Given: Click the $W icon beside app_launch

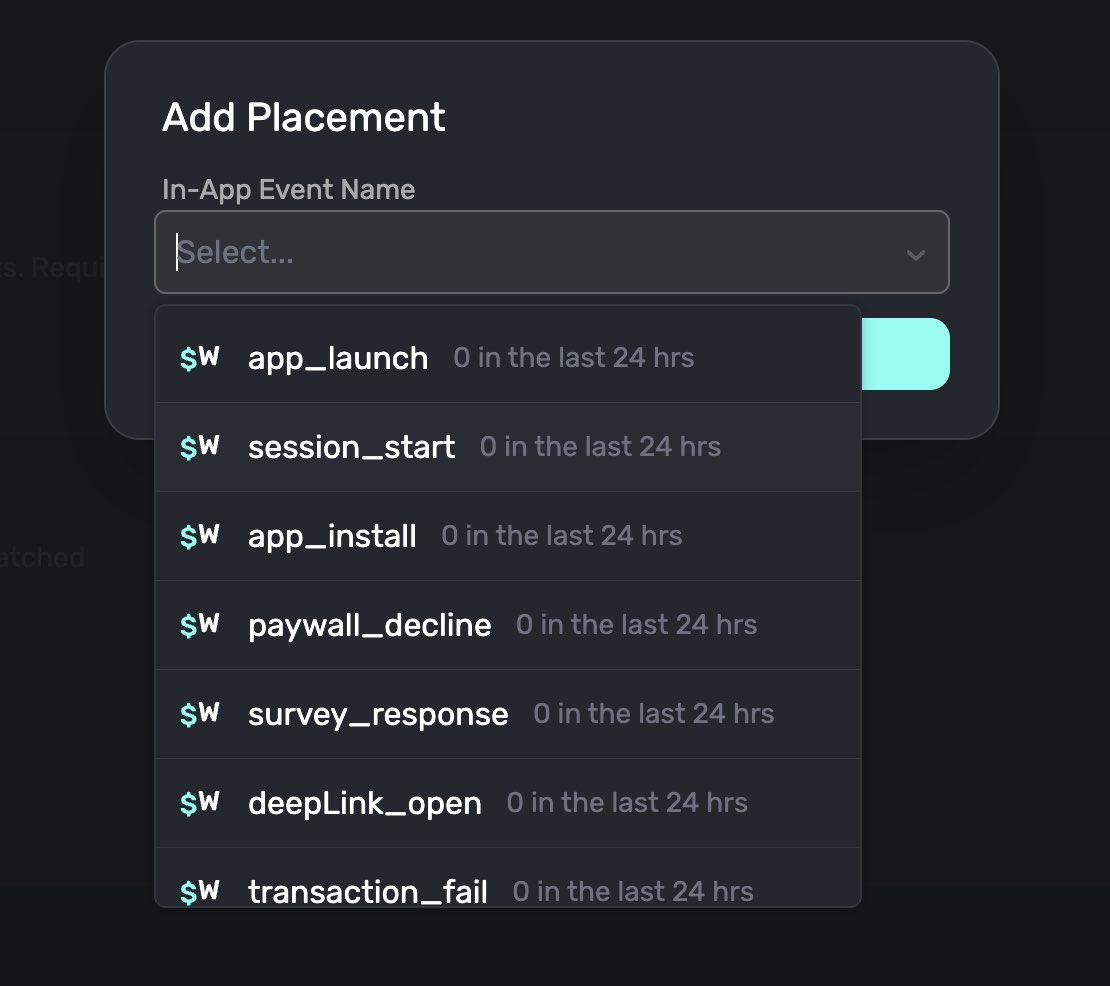Looking at the screenshot, I should (x=200, y=357).
